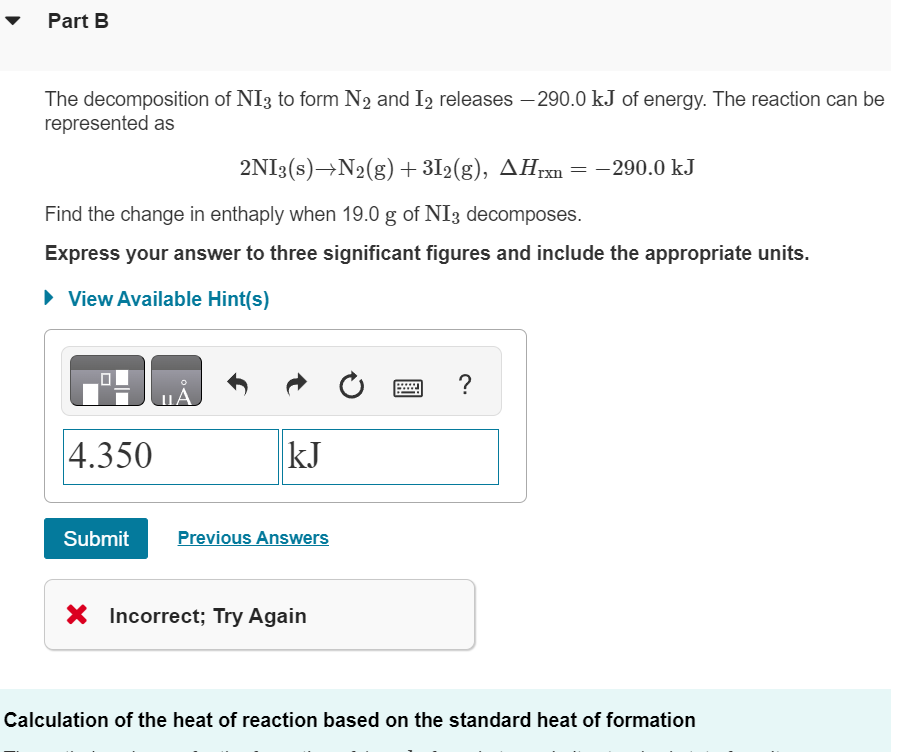Expand the Previous Answers section

pyautogui.click(x=252, y=537)
